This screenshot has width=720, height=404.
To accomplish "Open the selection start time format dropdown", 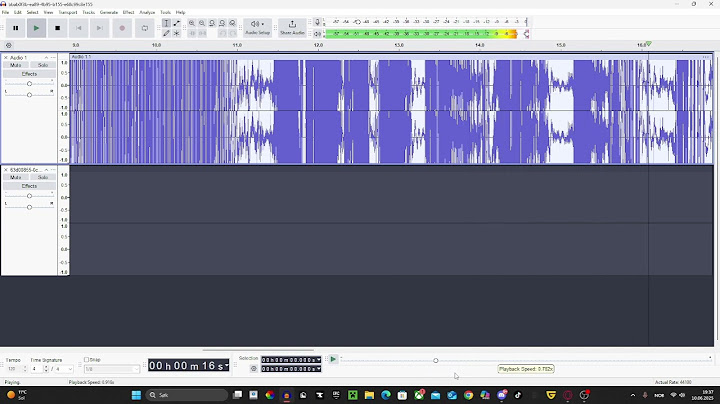I will click(319, 360).
